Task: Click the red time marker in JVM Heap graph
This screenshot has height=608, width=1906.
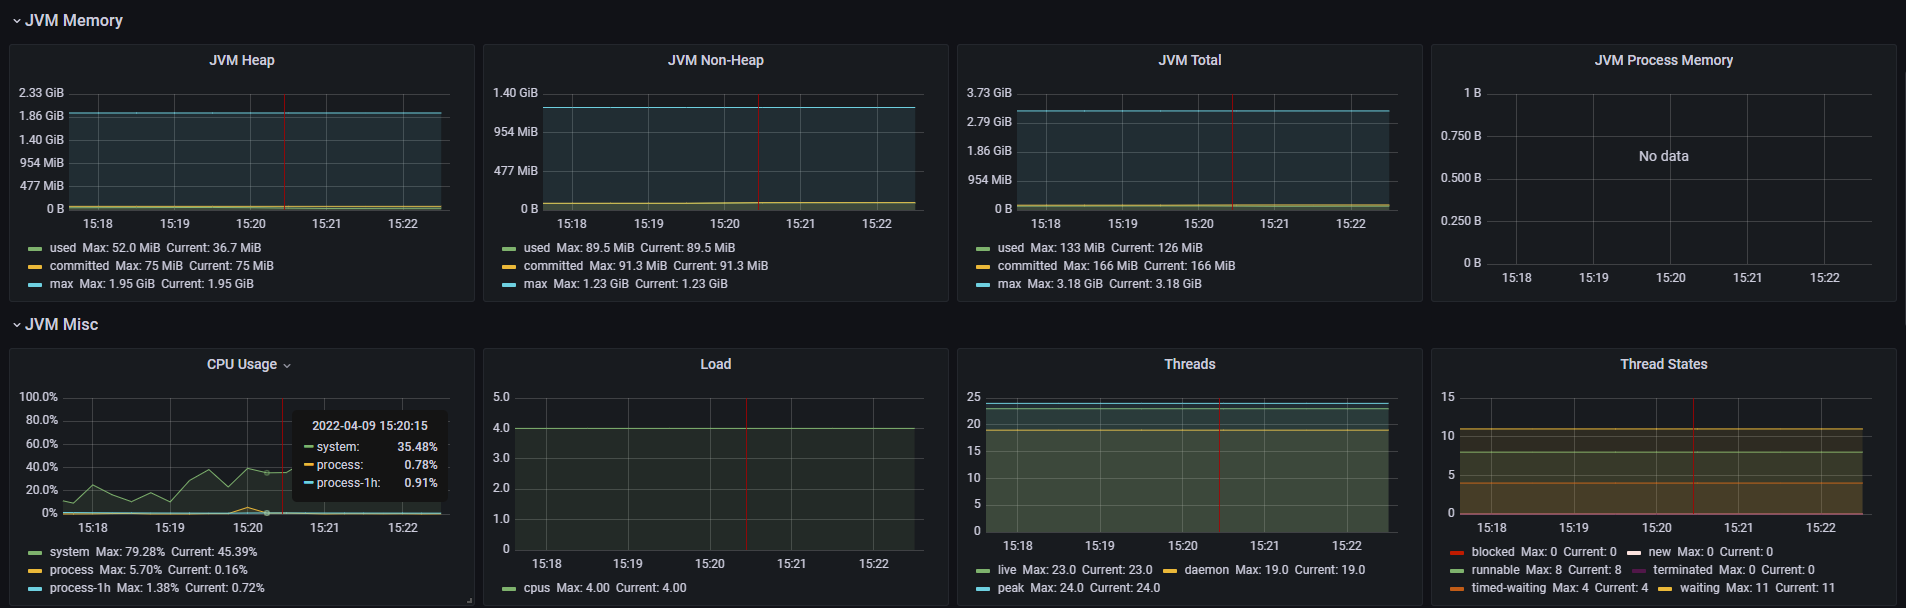Action: tap(284, 152)
